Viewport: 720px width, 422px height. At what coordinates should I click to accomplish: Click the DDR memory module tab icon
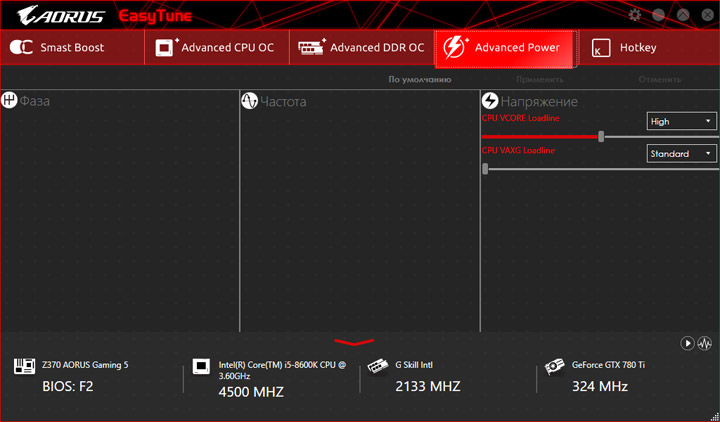tap(312, 47)
